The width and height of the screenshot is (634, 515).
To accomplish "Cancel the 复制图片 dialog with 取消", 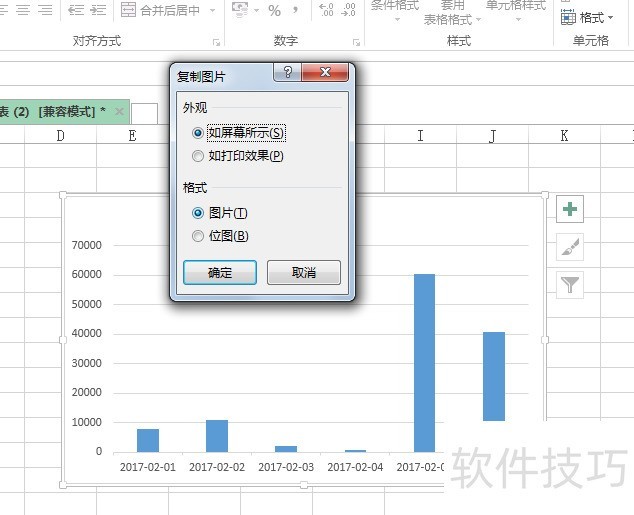I will pyautogui.click(x=304, y=272).
